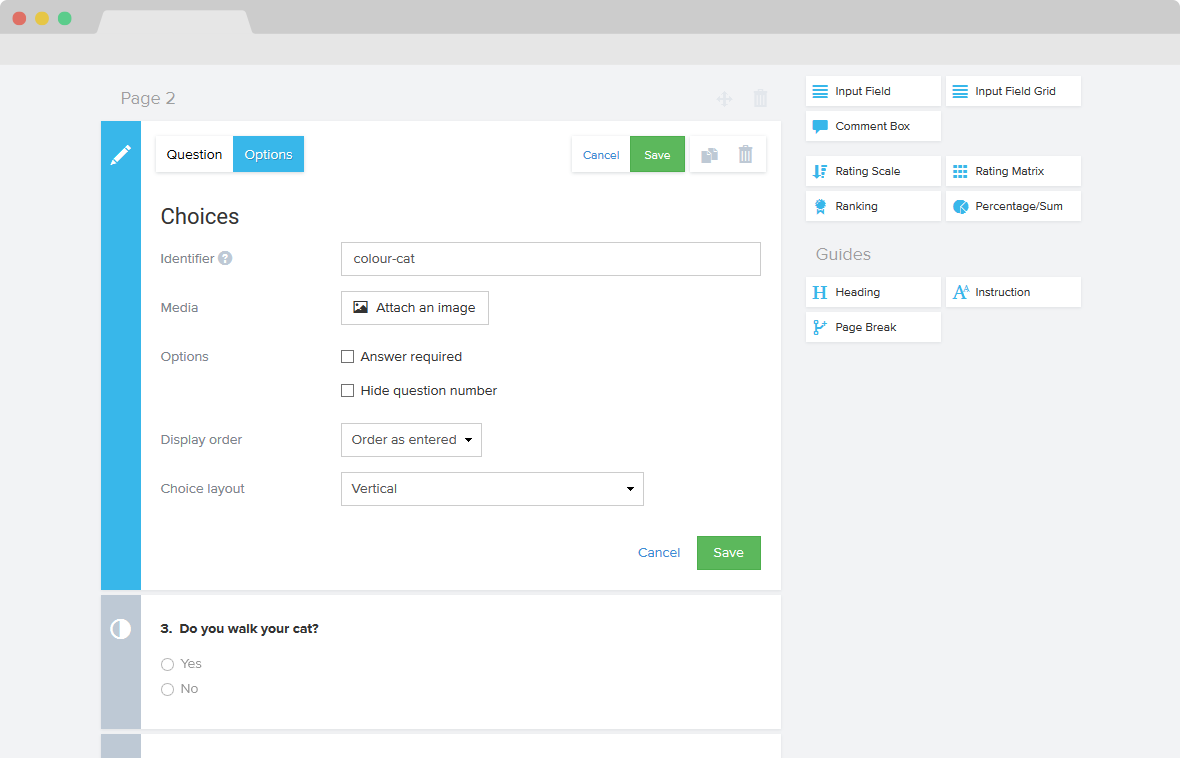Screen dimensions: 1180x758
Task: Open the Identifier help question mark
Action: [225, 258]
